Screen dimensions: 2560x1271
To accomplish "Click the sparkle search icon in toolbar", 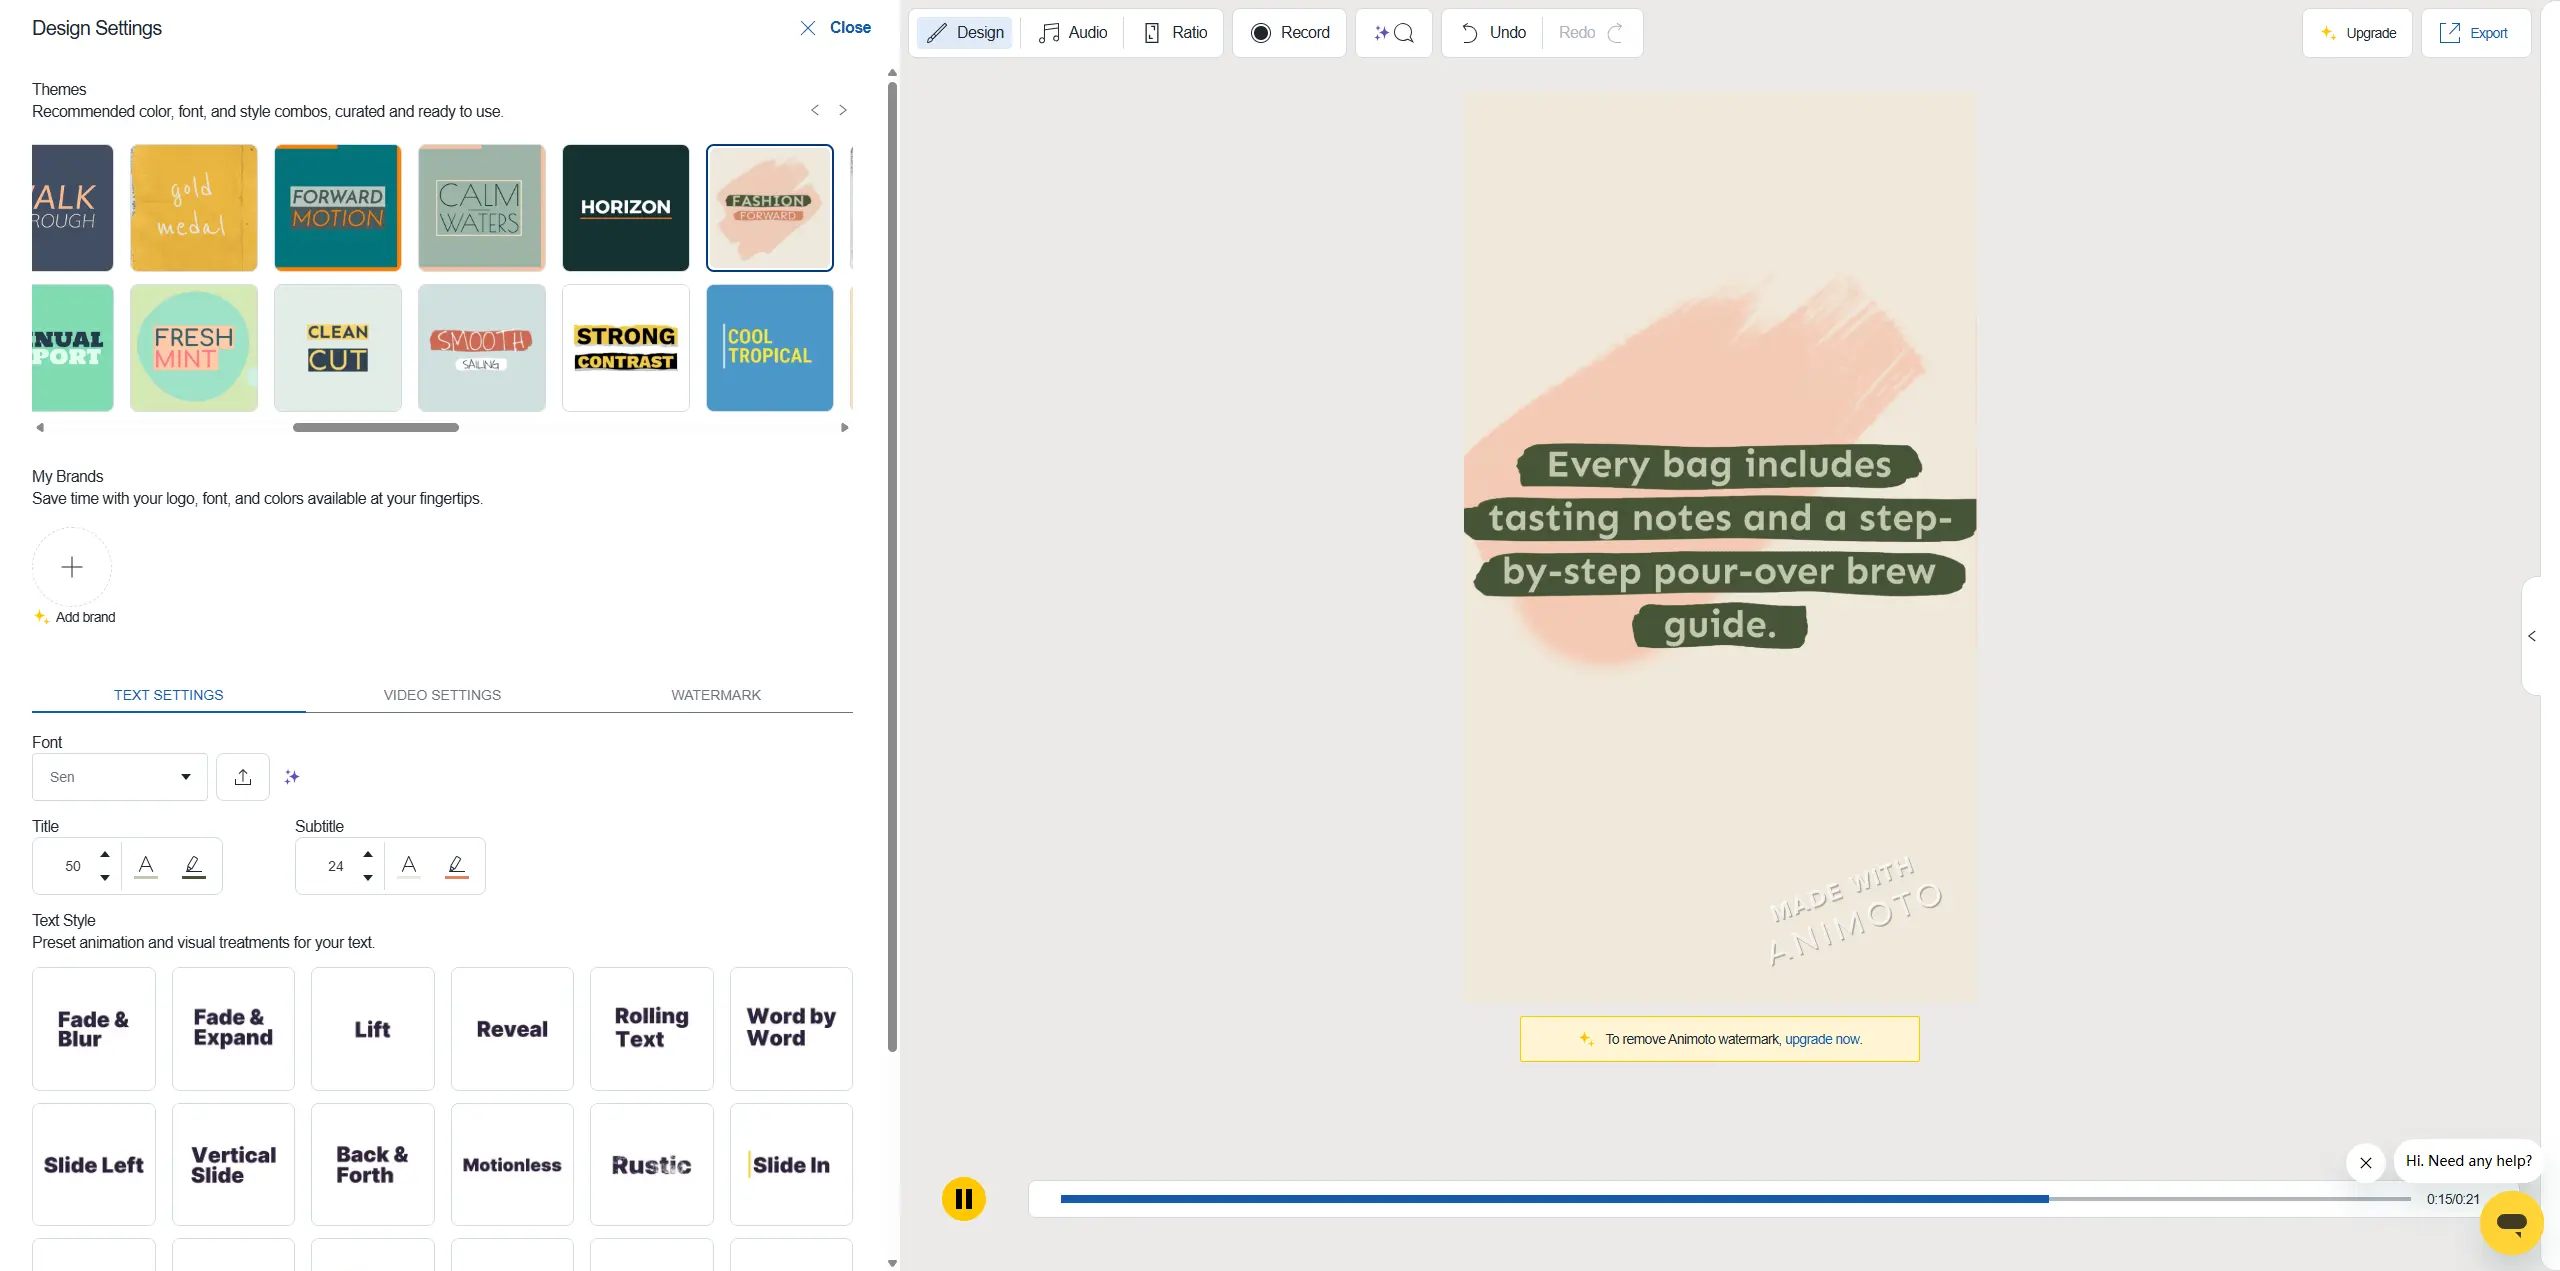I will [x=1394, y=33].
